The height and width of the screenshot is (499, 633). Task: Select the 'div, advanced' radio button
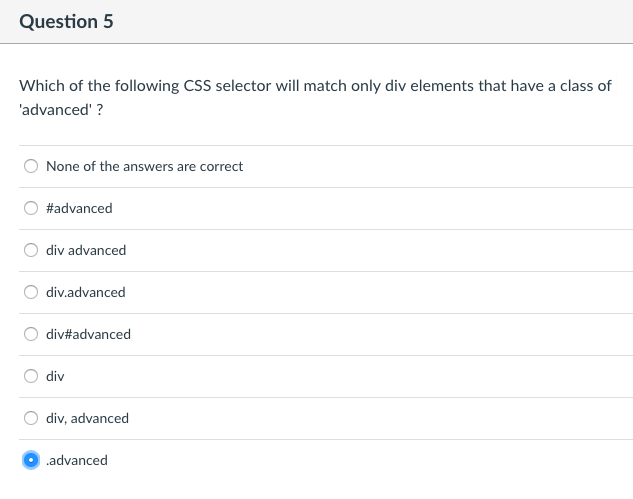[32, 418]
